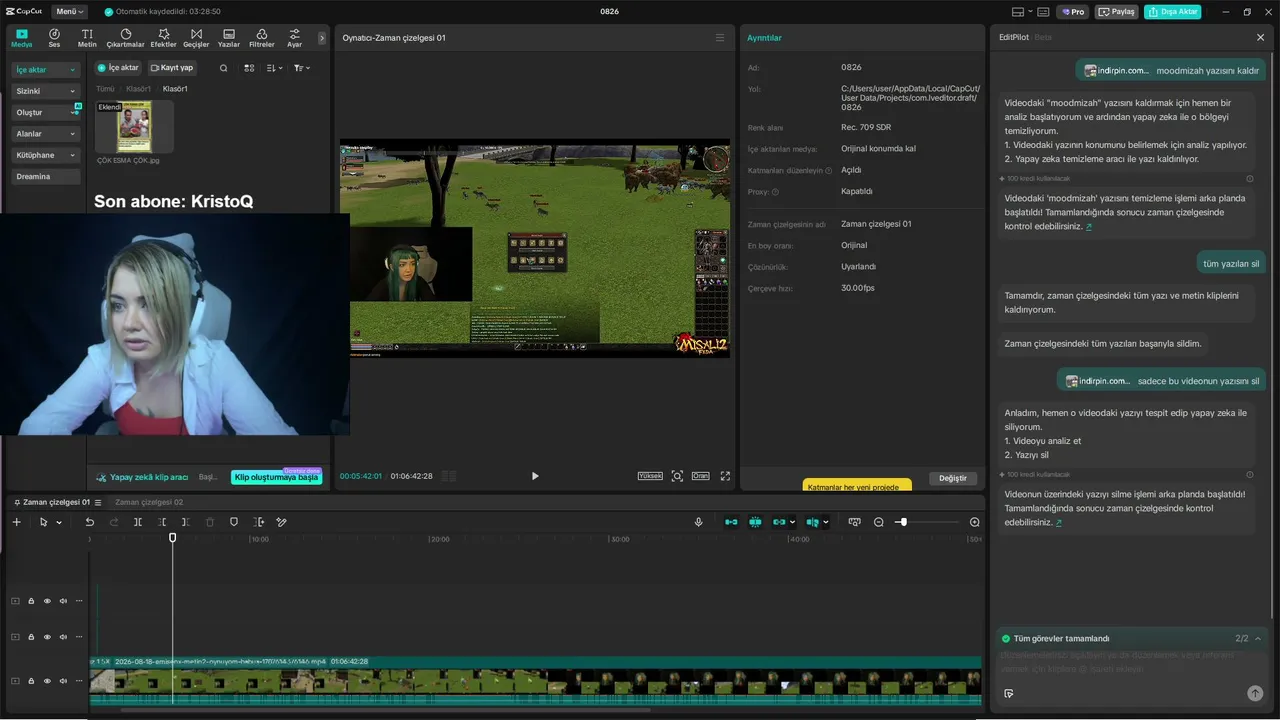Click the Dışa Aktar export button
1280x720 pixels.
click(1173, 12)
